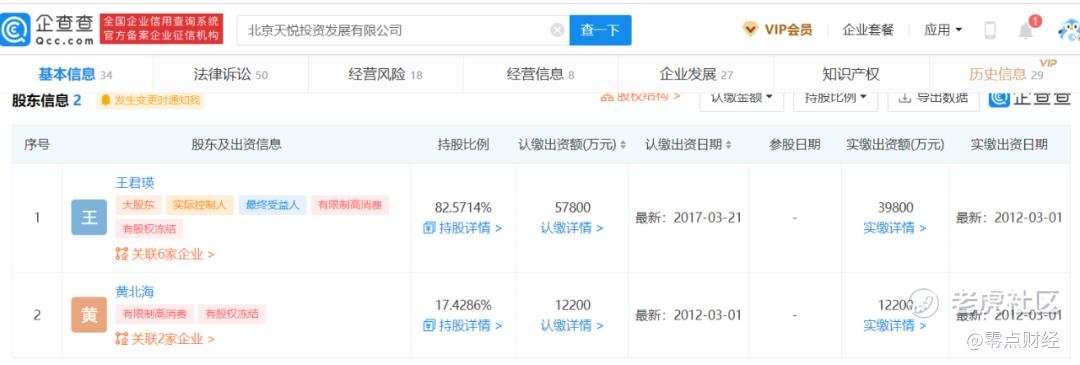The height and width of the screenshot is (365, 1080).
Task: Click the 查一下 search button
Action: coord(600,30)
